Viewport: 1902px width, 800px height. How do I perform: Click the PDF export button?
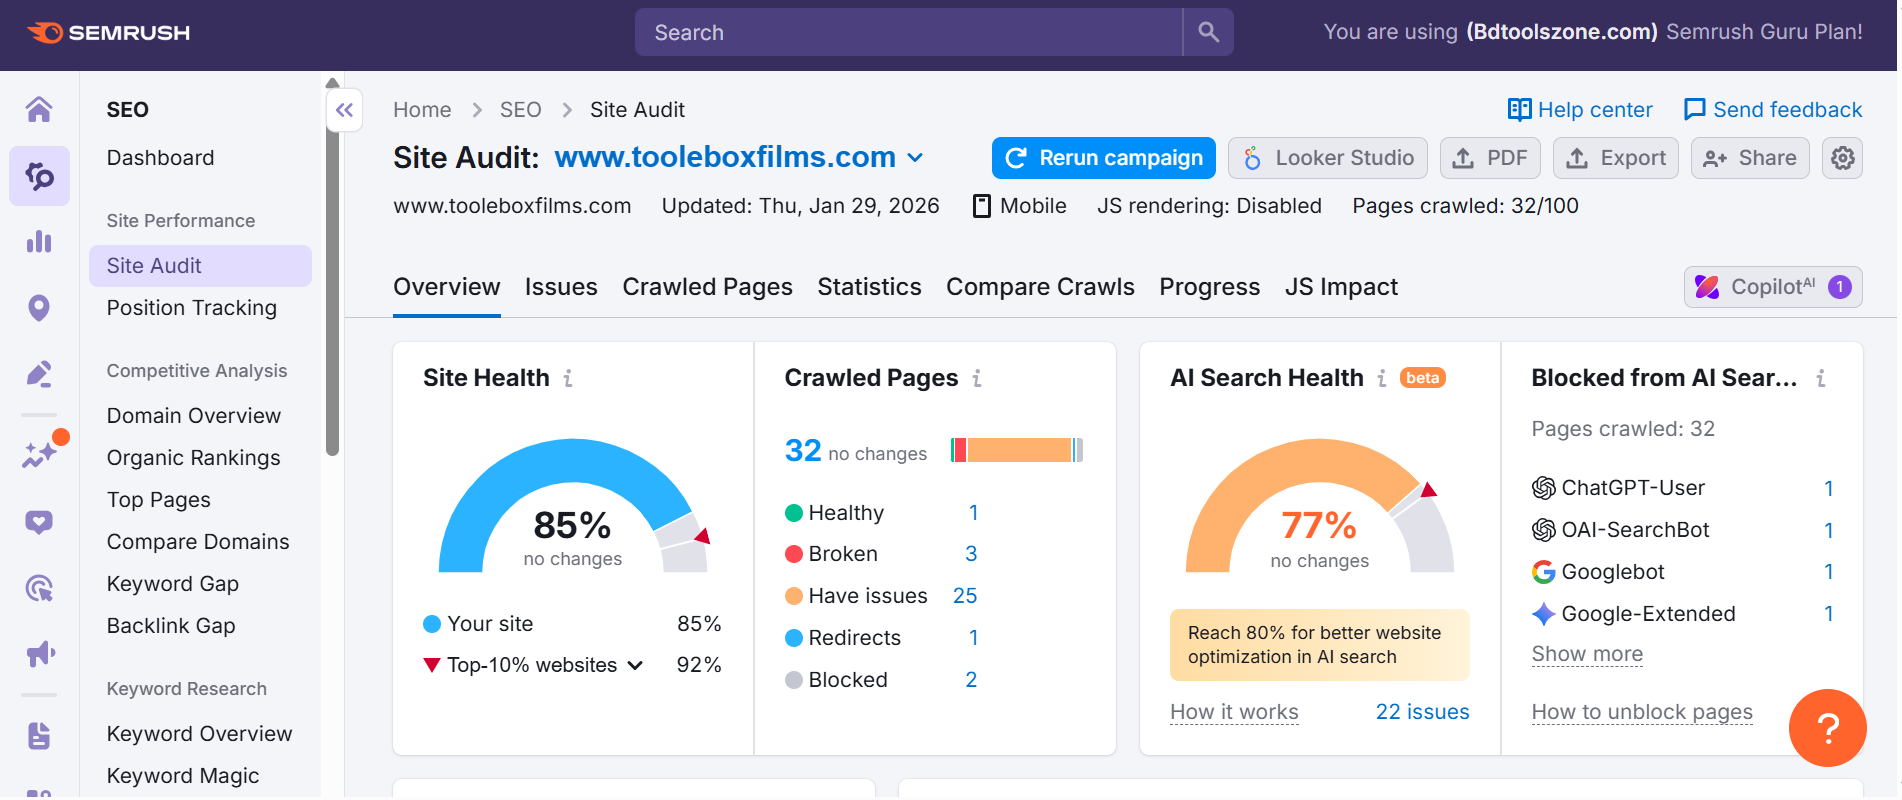(x=1491, y=158)
